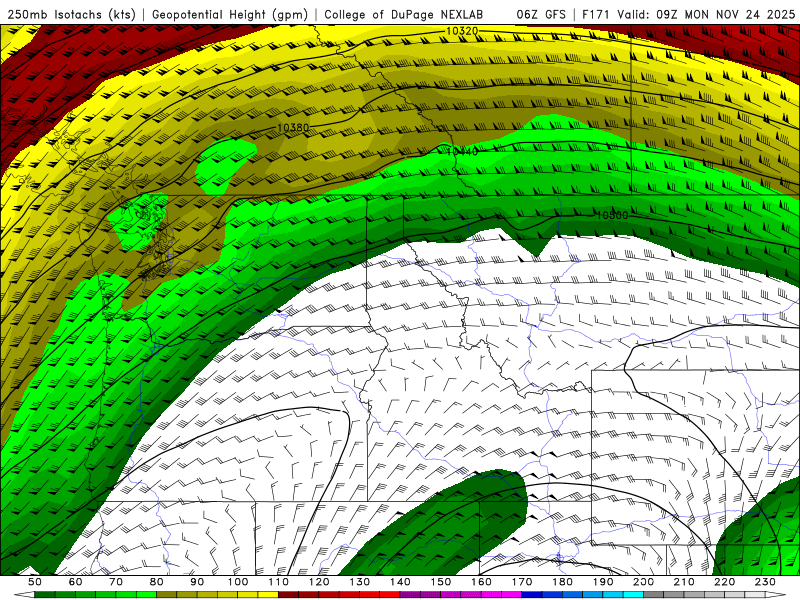The width and height of the screenshot is (800, 600).
Task: Click the 'College of DuPage NEXLAB' label
Action: click(403, 15)
